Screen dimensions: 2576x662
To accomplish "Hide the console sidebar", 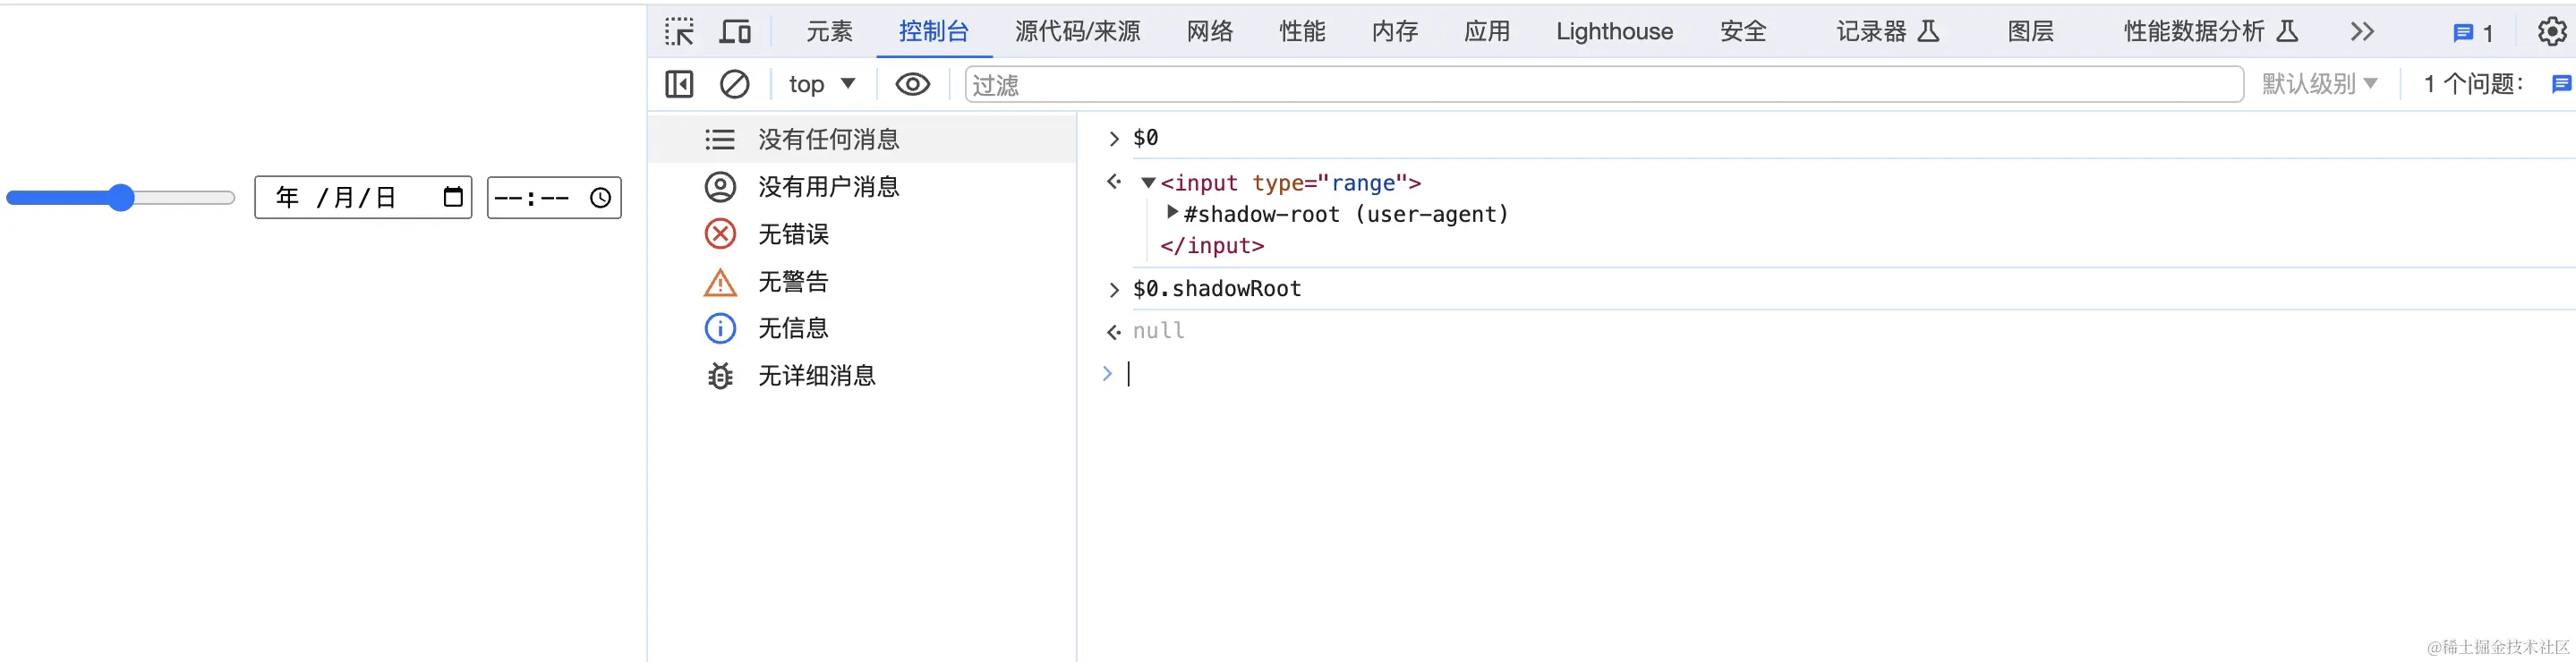I will [x=679, y=84].
